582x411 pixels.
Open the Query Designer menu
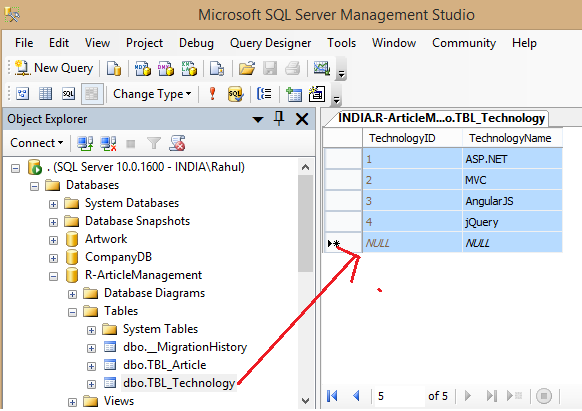(x=270, y=43)
